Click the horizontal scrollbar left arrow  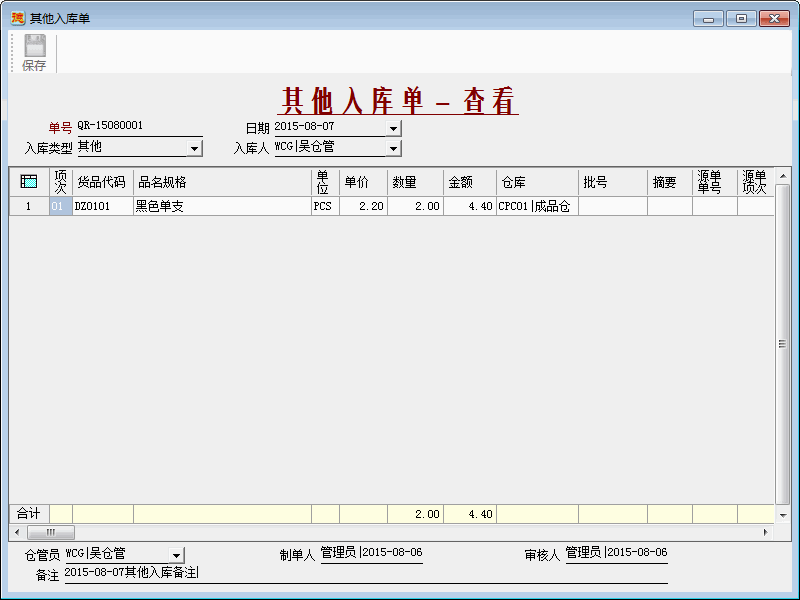tap(17, 532)
